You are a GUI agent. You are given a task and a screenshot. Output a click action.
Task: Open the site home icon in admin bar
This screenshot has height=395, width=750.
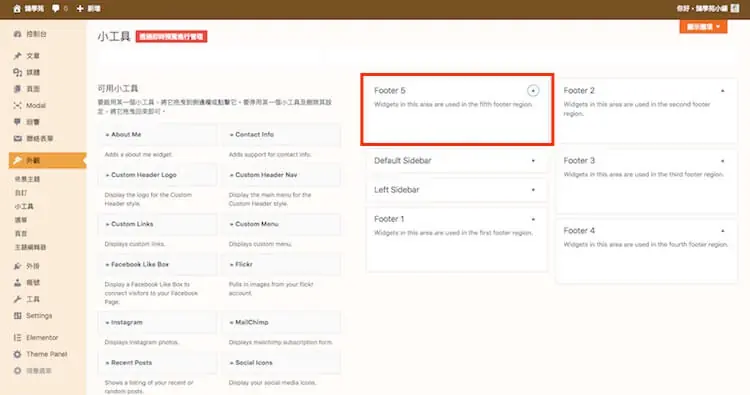pyautogui.click(x=17, y=9)
